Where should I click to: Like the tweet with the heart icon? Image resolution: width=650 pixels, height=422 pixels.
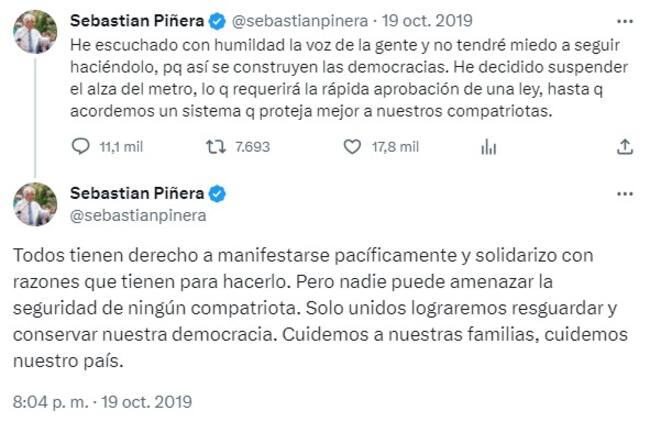[351, 147]
